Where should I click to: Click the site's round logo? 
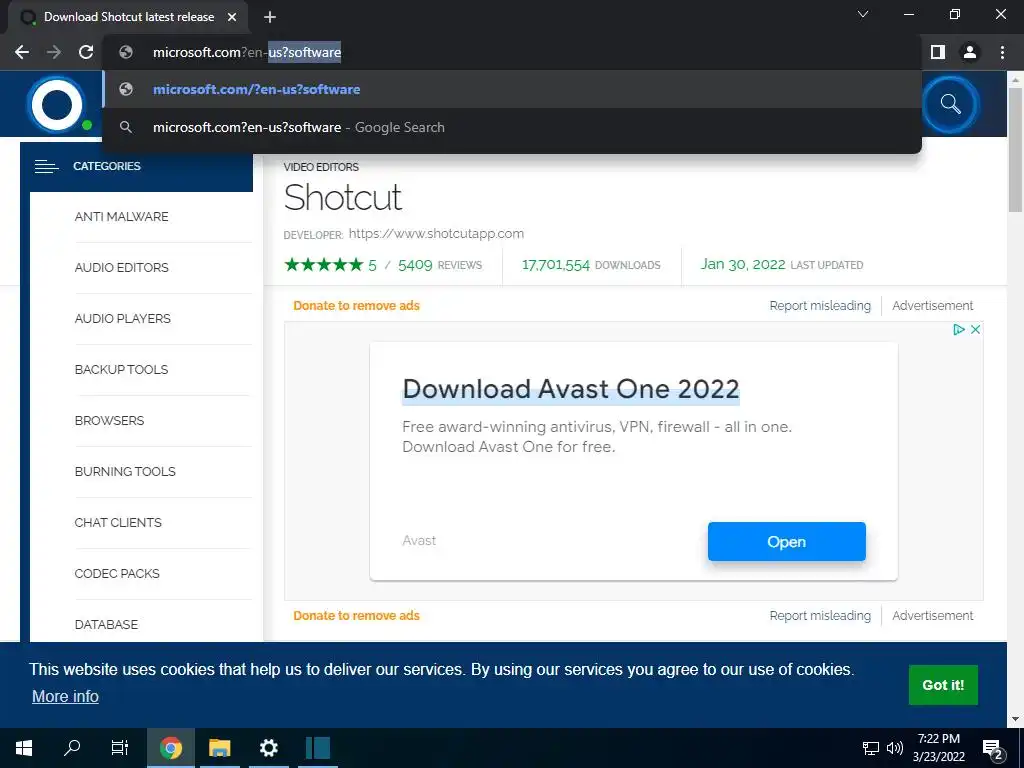57,104
